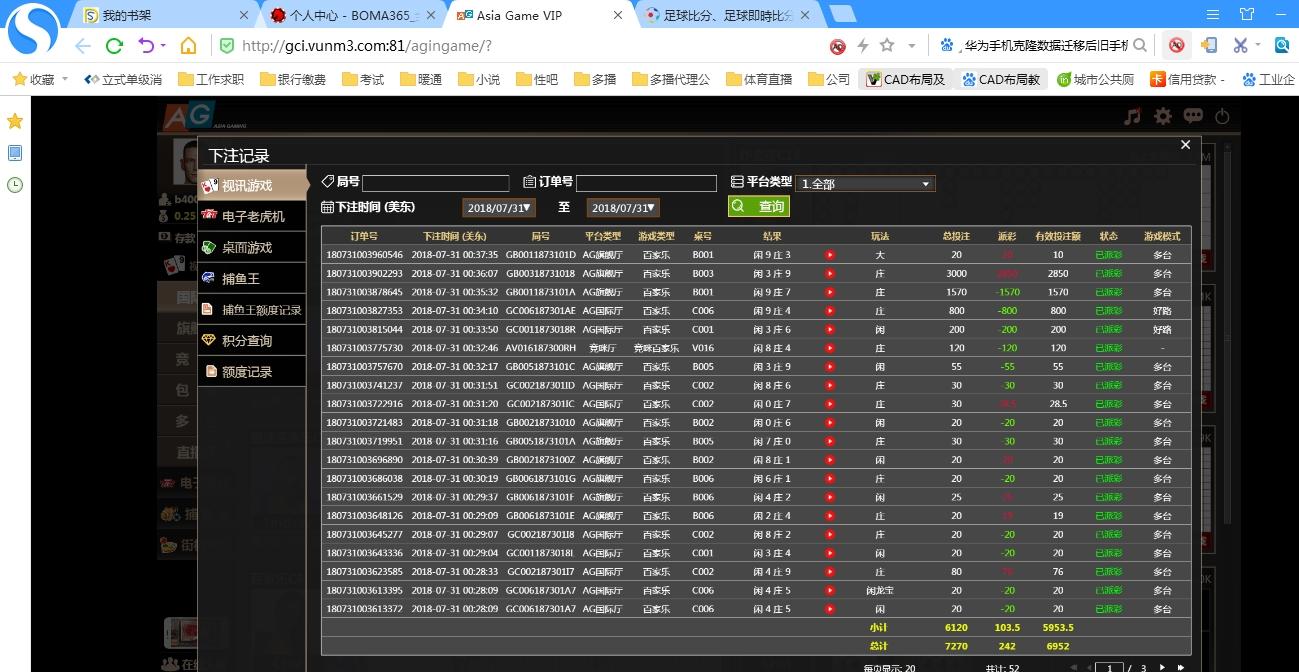Click the 订单号 input field
Screen dimensions: 1299x672
(646, 183)
